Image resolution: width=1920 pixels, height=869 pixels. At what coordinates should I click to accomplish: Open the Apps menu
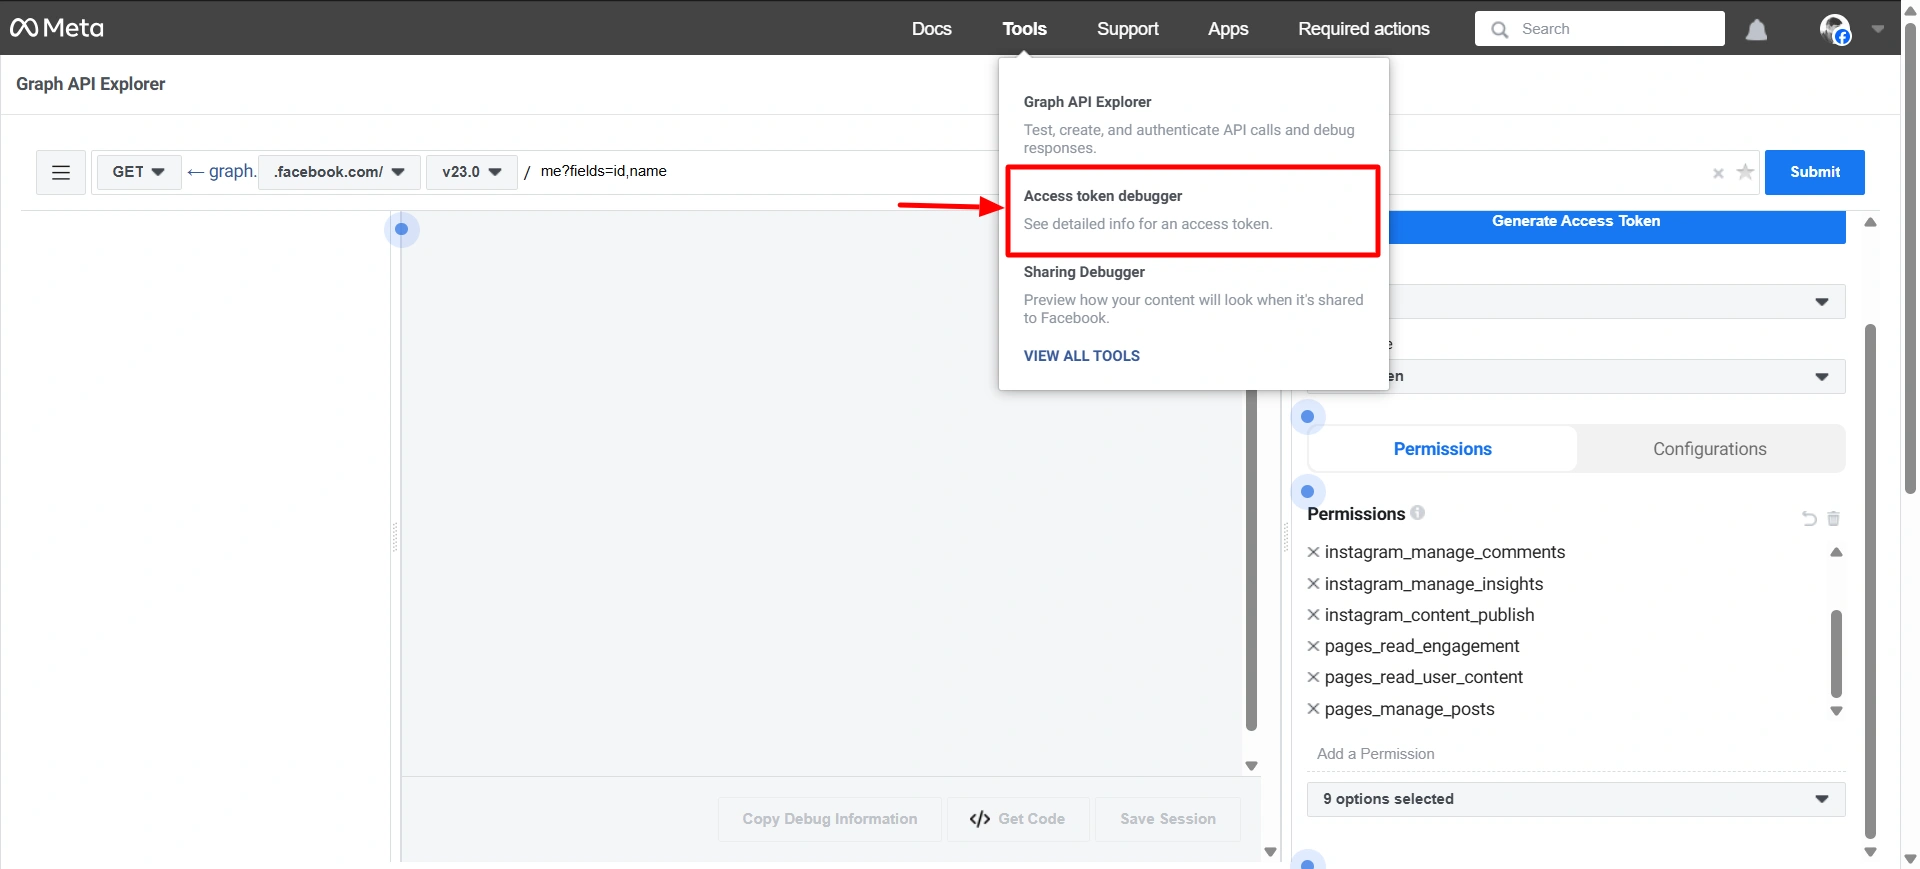coord(1227,29)
